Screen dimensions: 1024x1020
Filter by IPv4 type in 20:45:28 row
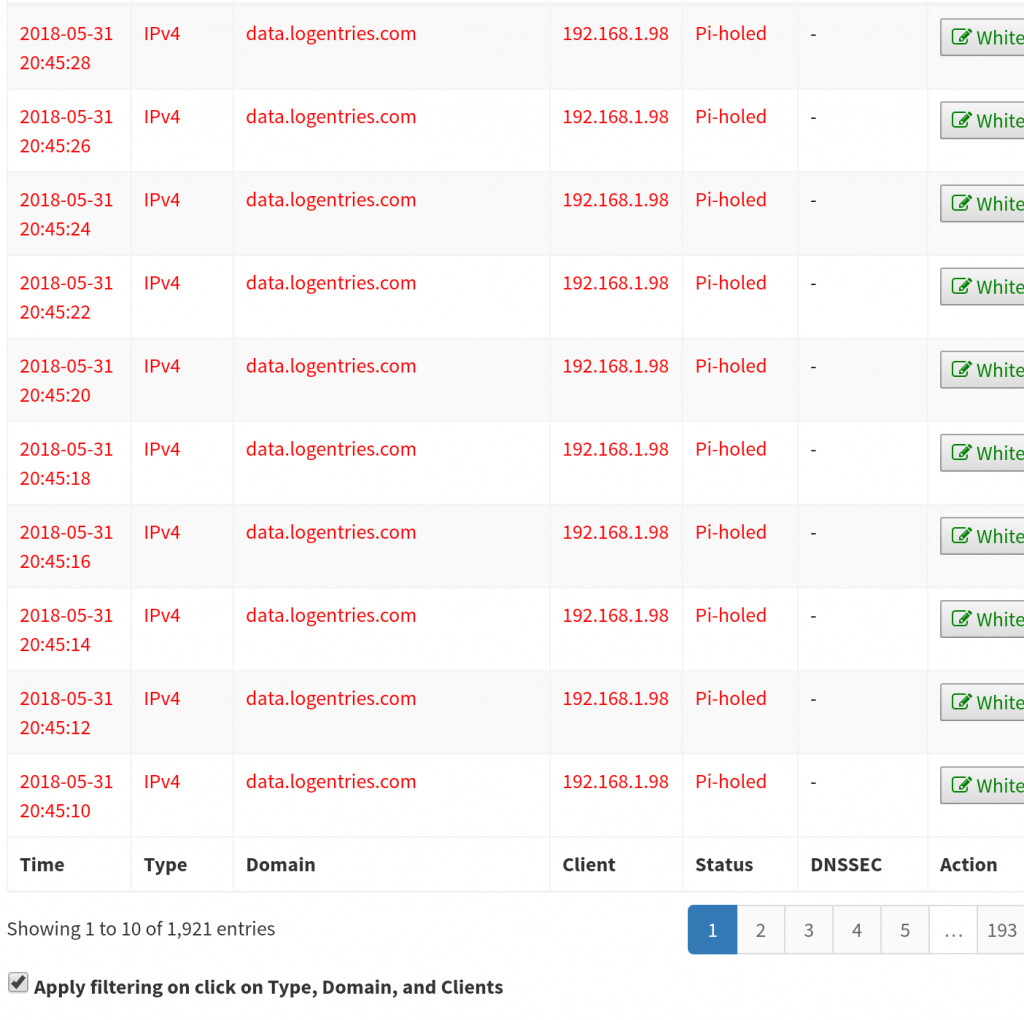(x=162, y=34)
